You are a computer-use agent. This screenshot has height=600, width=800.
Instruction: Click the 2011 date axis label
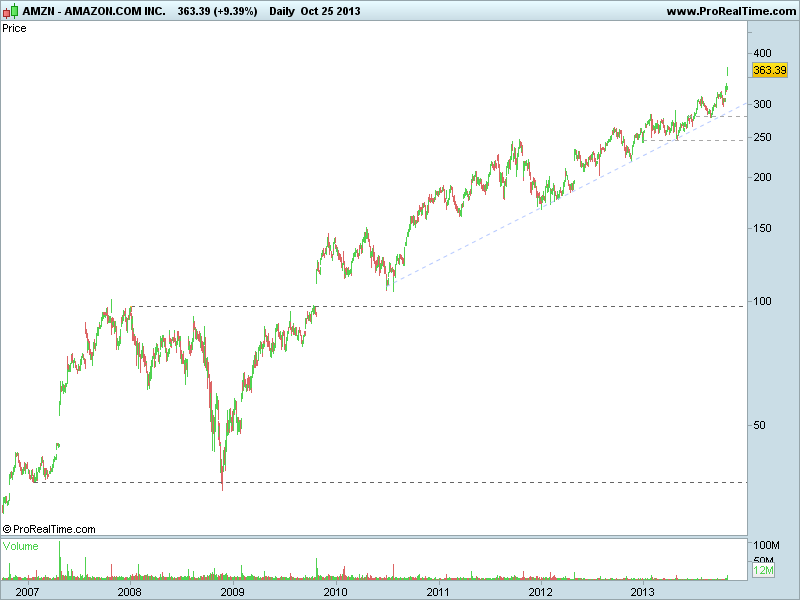[x=438, y=592]
